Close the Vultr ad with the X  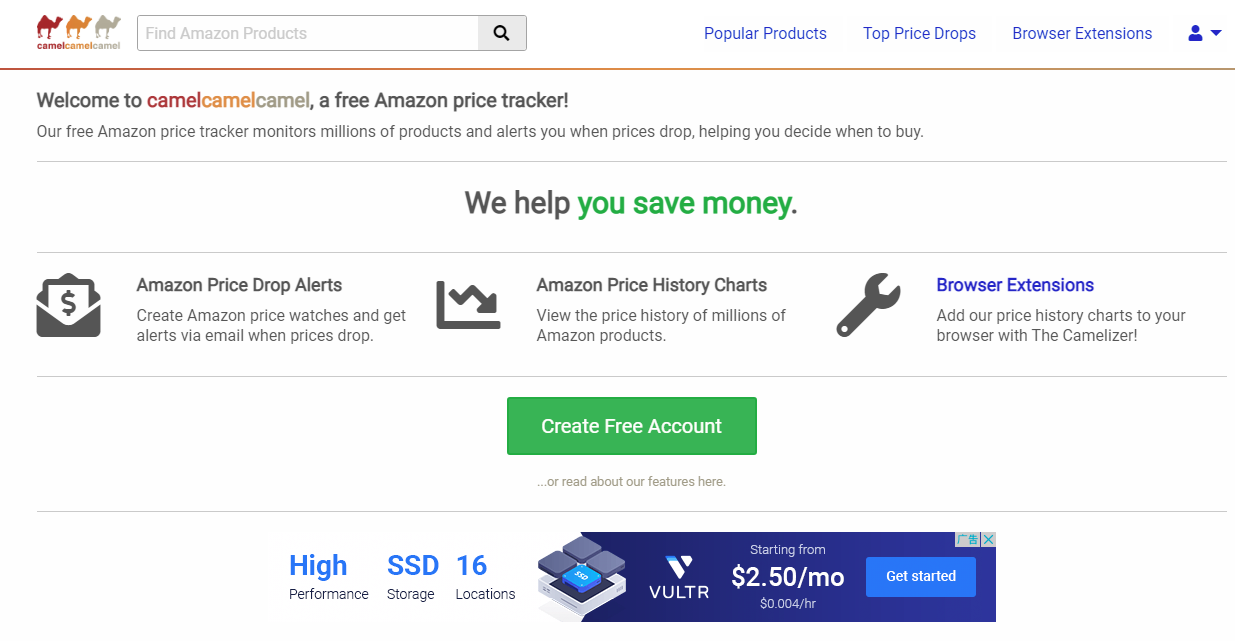988,539
